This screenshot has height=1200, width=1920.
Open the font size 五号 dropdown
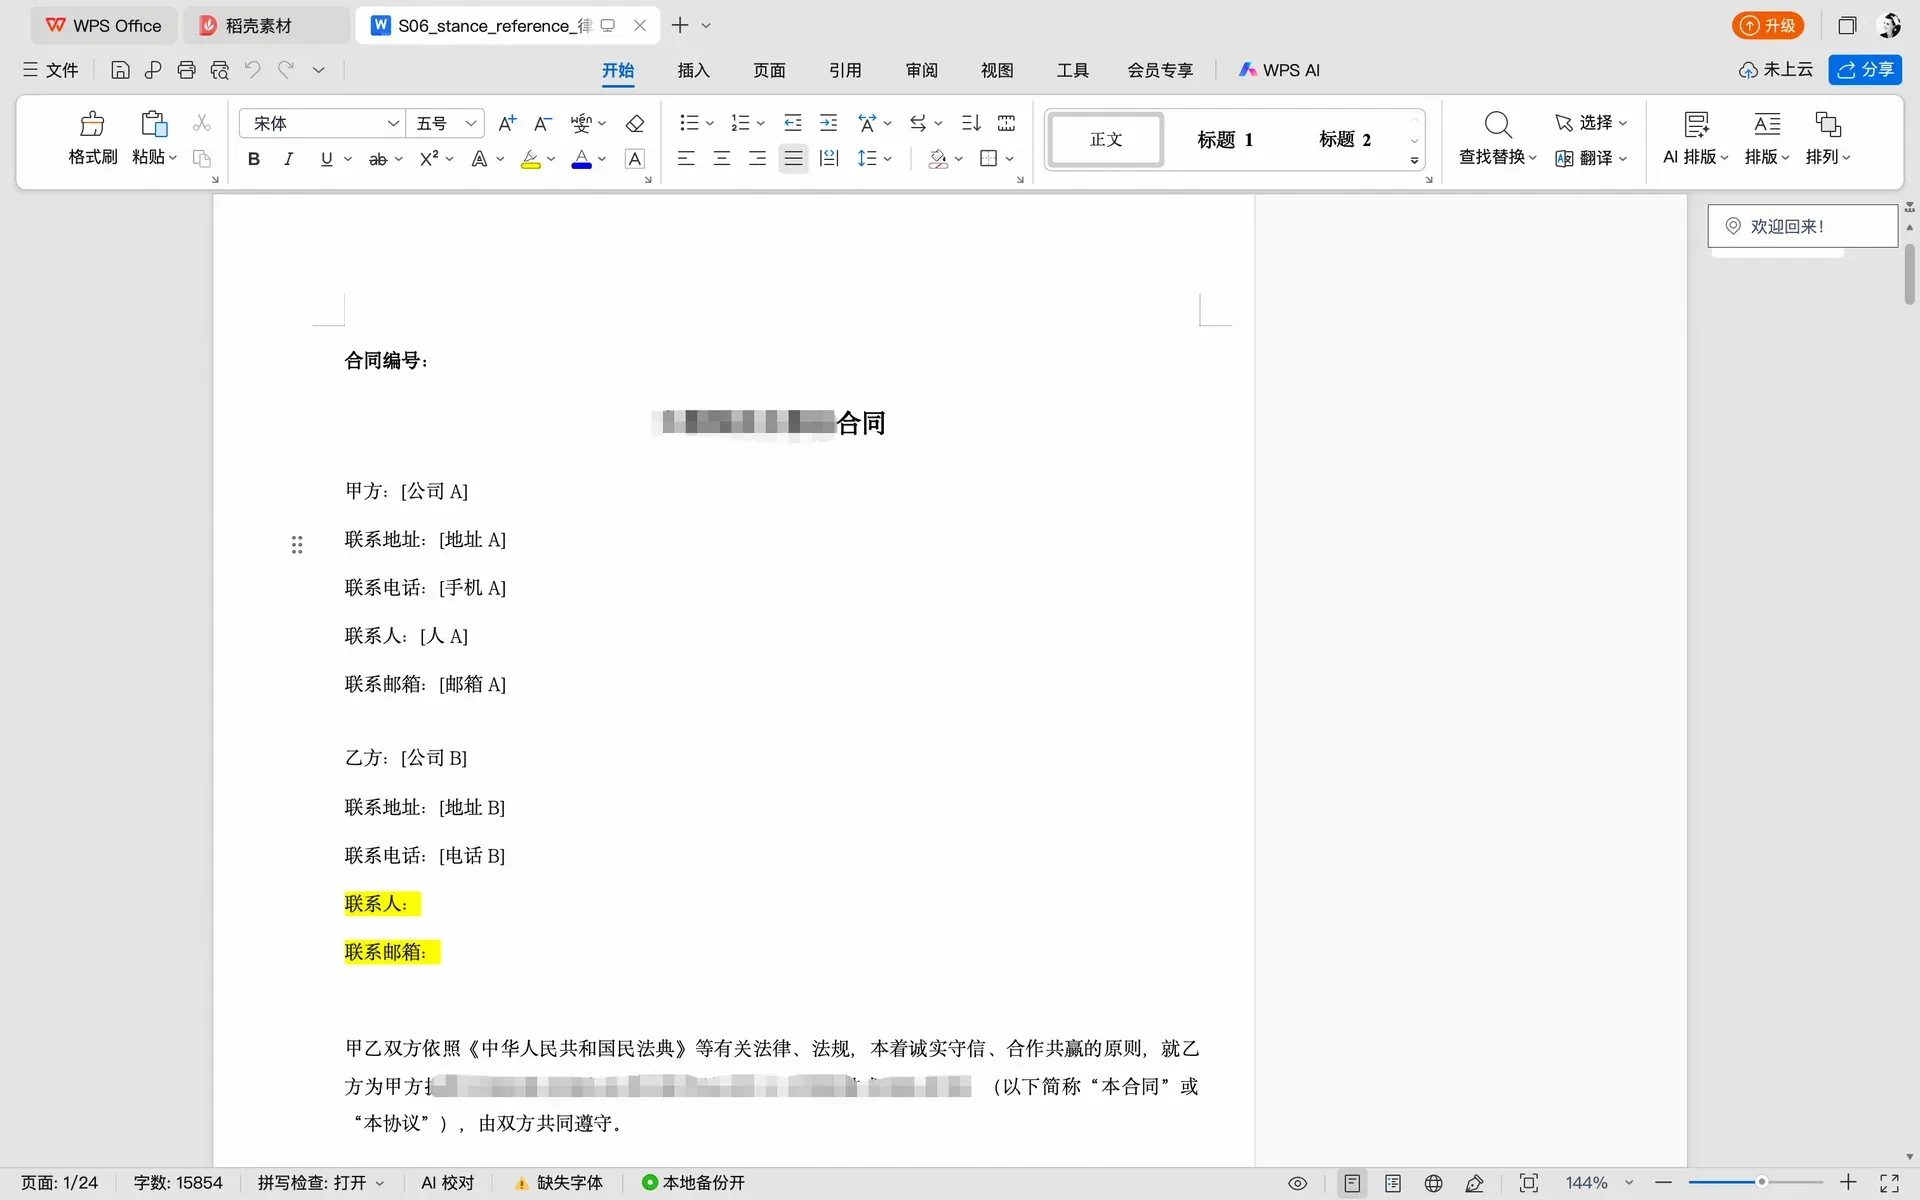point(471,123)
